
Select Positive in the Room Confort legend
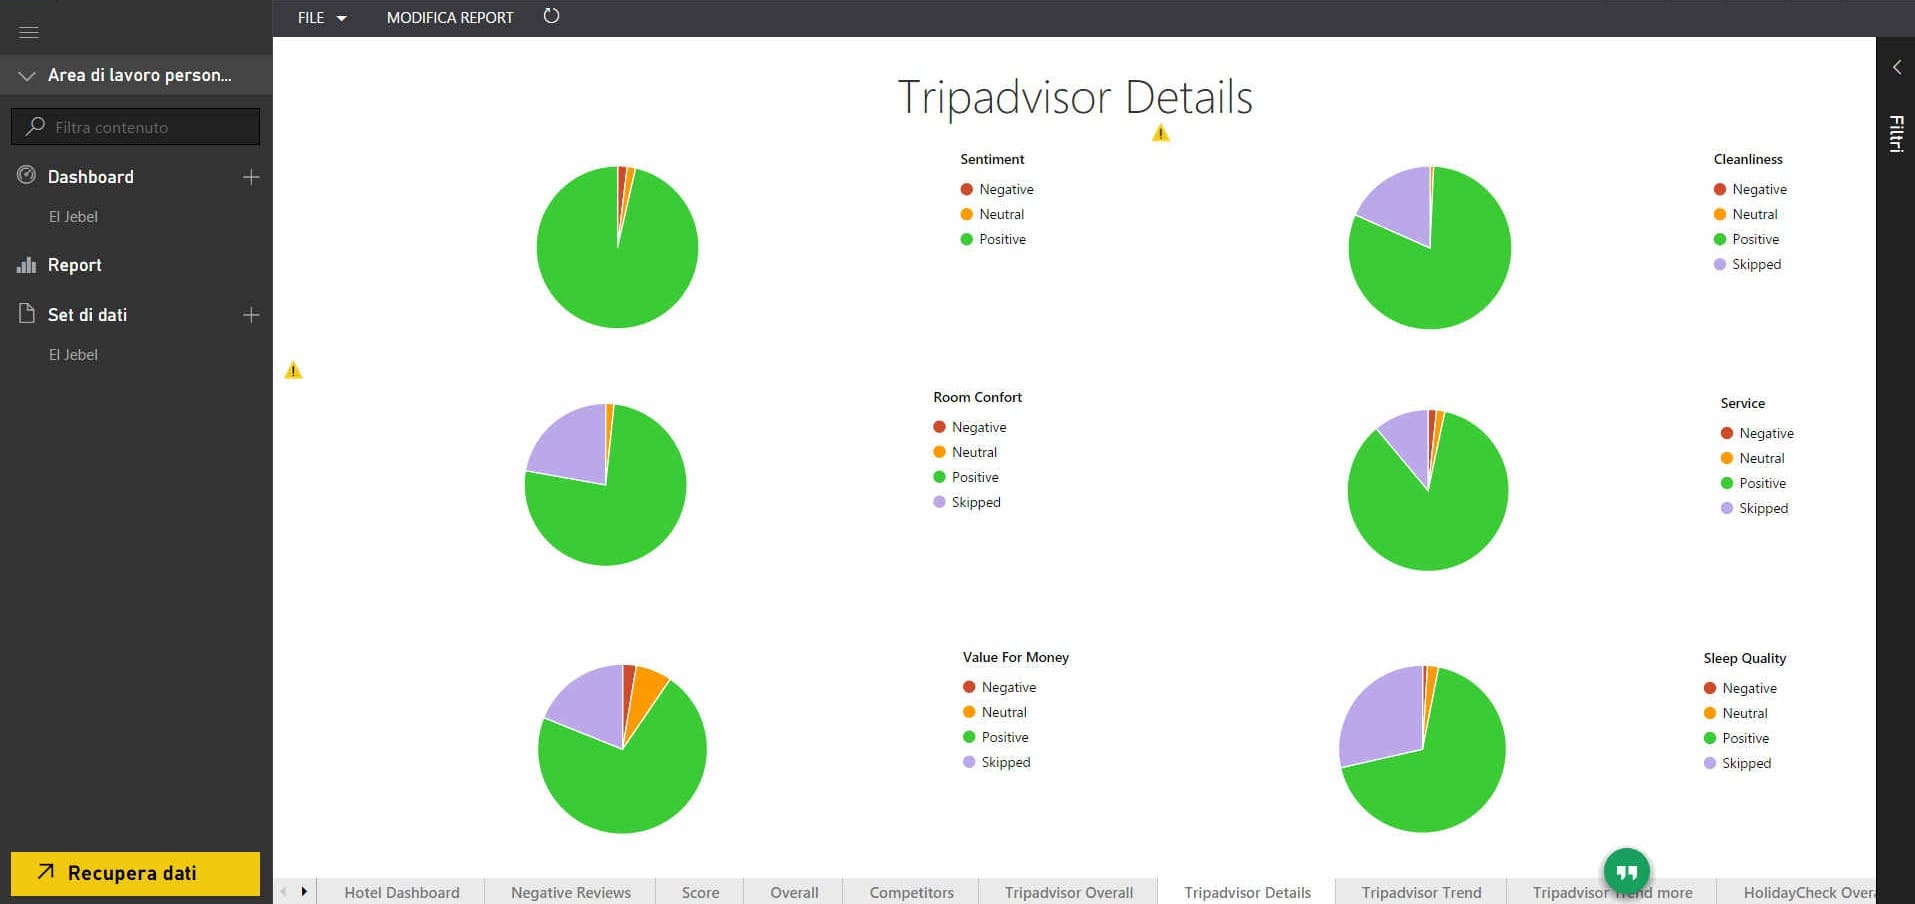click(x=966, y=477)
